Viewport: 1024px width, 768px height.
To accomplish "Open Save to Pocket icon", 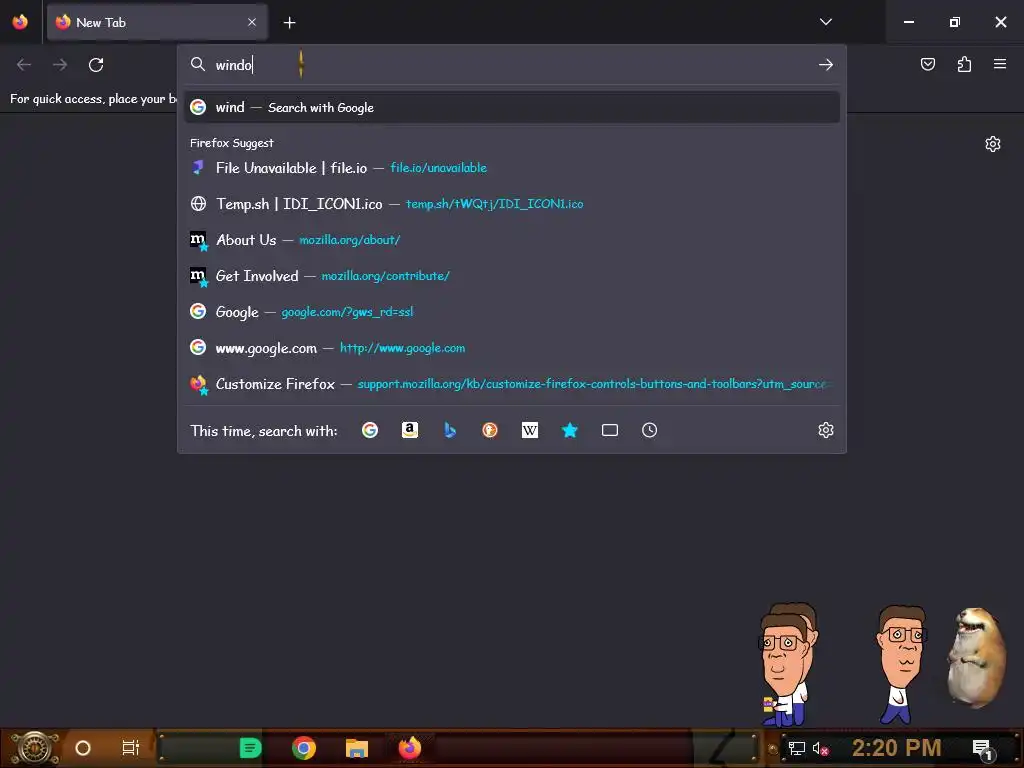I will point(928,64).
